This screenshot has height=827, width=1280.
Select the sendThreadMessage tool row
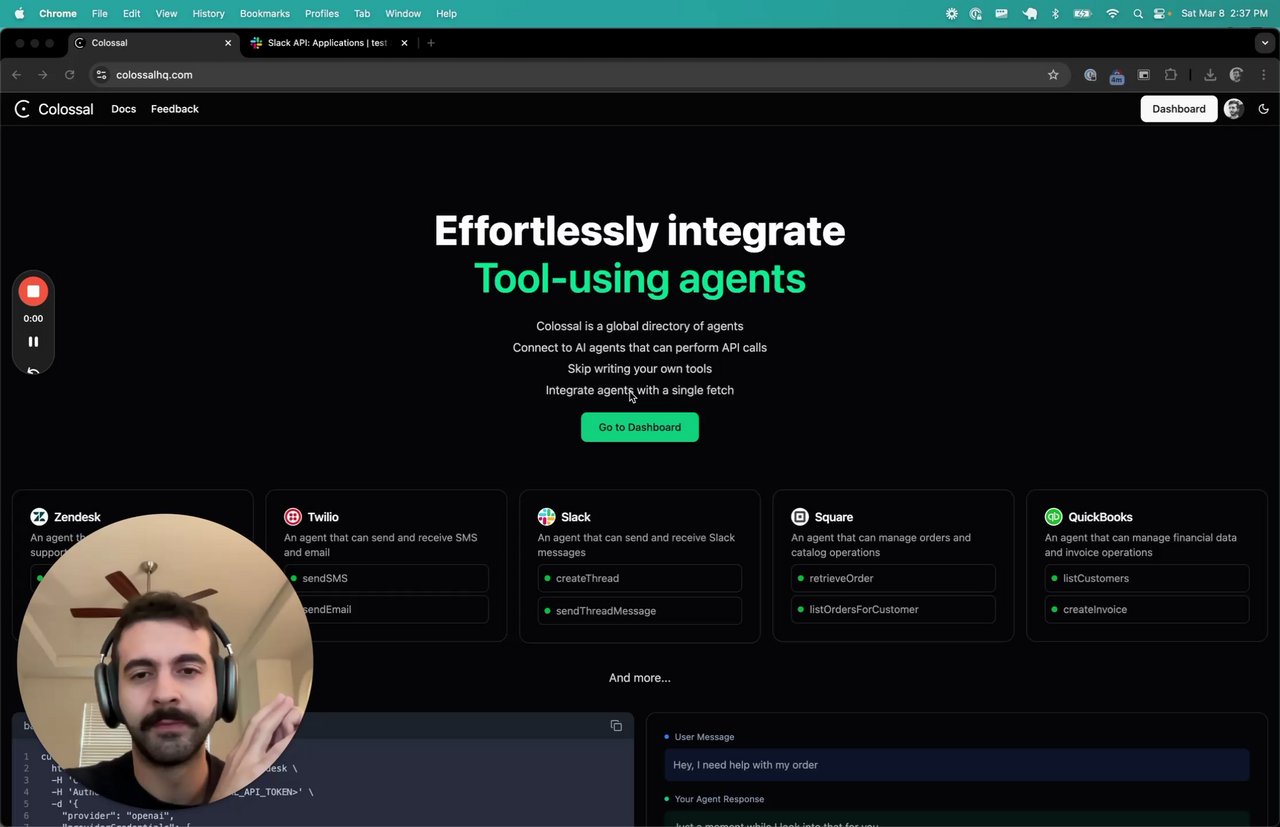click(640, 610)
